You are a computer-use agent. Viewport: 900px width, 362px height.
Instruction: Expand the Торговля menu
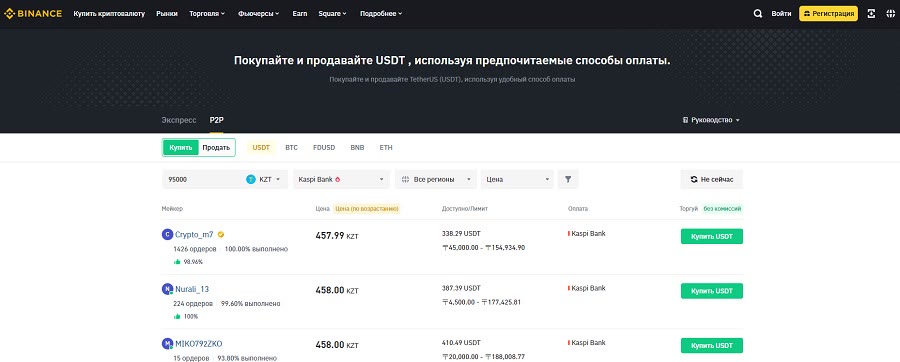207,13
